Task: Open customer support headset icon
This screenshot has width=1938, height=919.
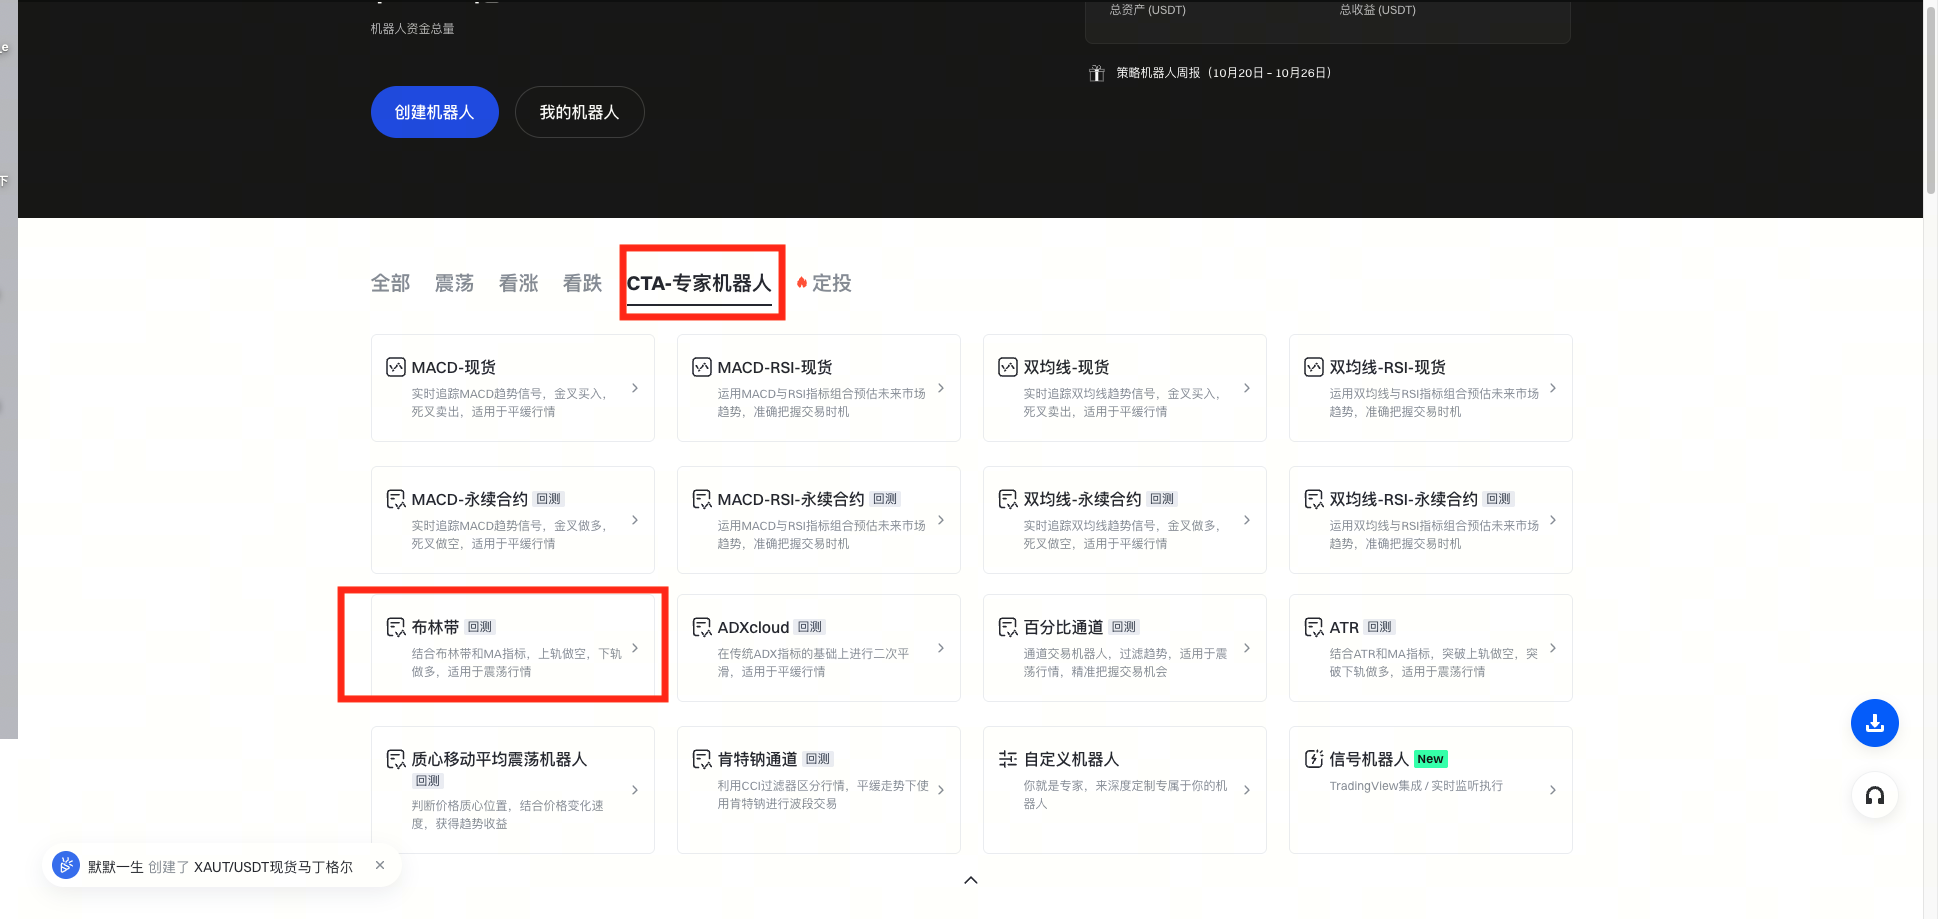Action: coord(1874,796)
